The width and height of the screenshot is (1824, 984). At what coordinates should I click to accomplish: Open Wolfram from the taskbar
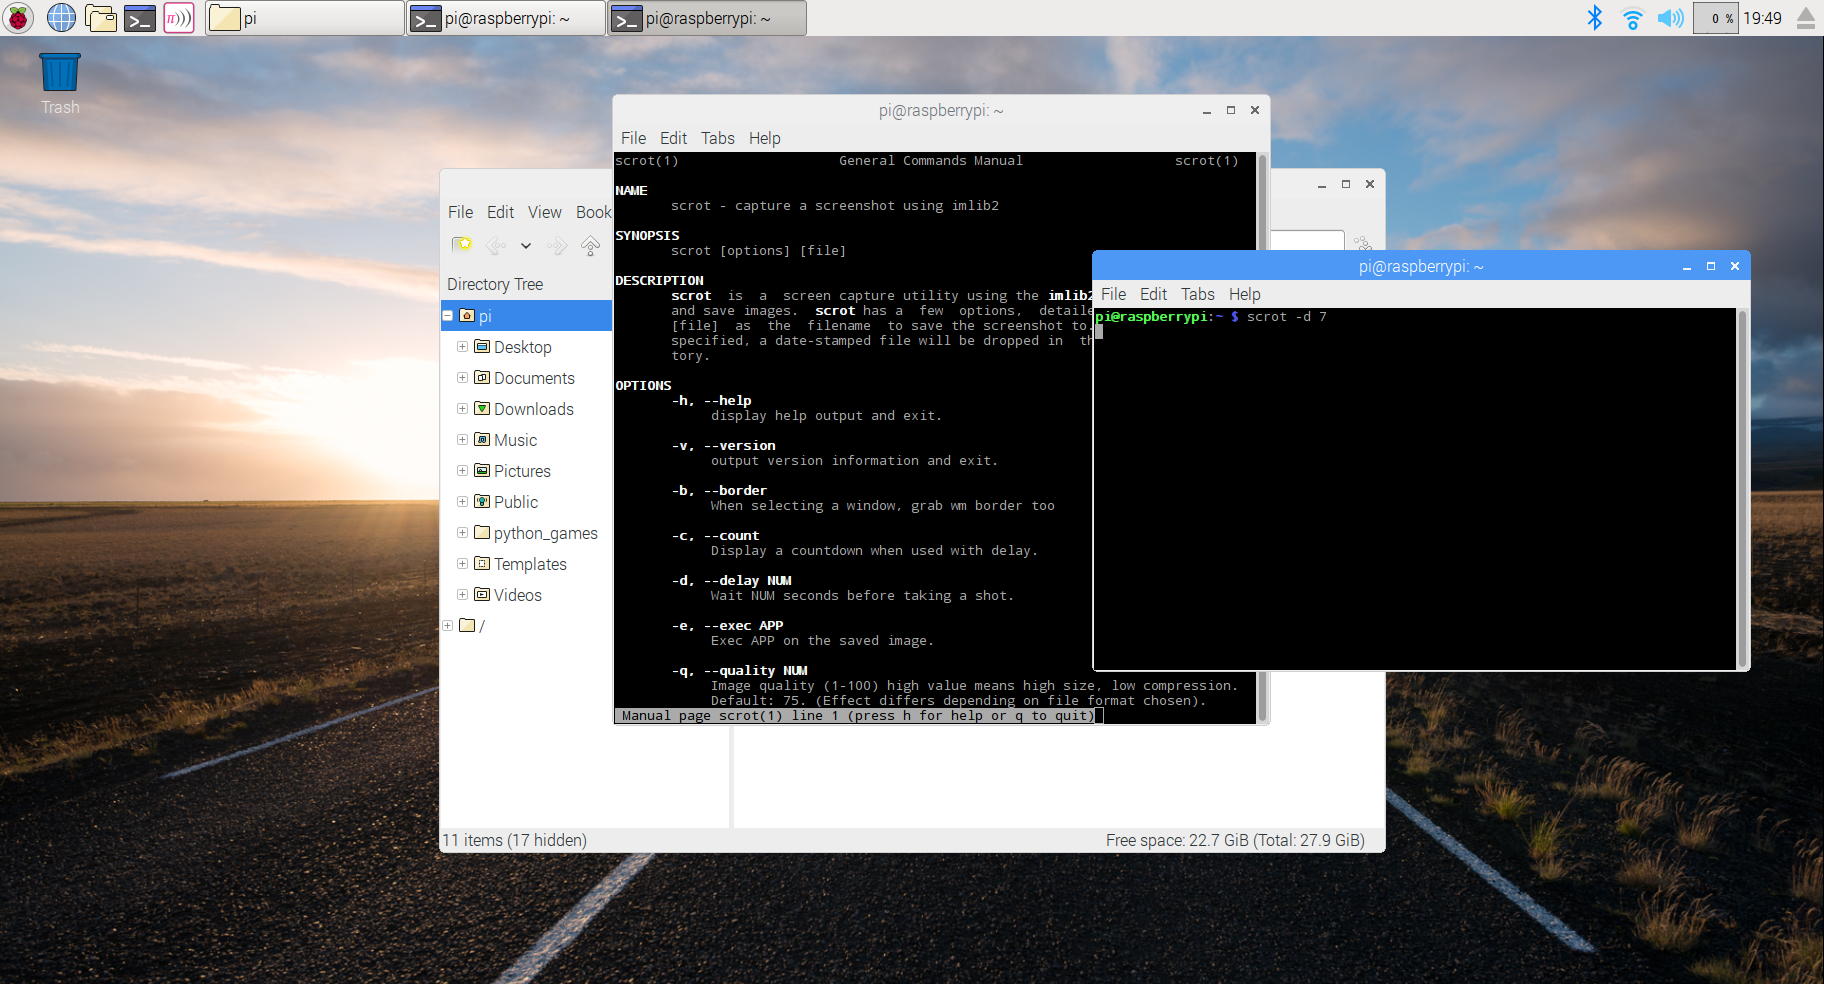(178, 18)
